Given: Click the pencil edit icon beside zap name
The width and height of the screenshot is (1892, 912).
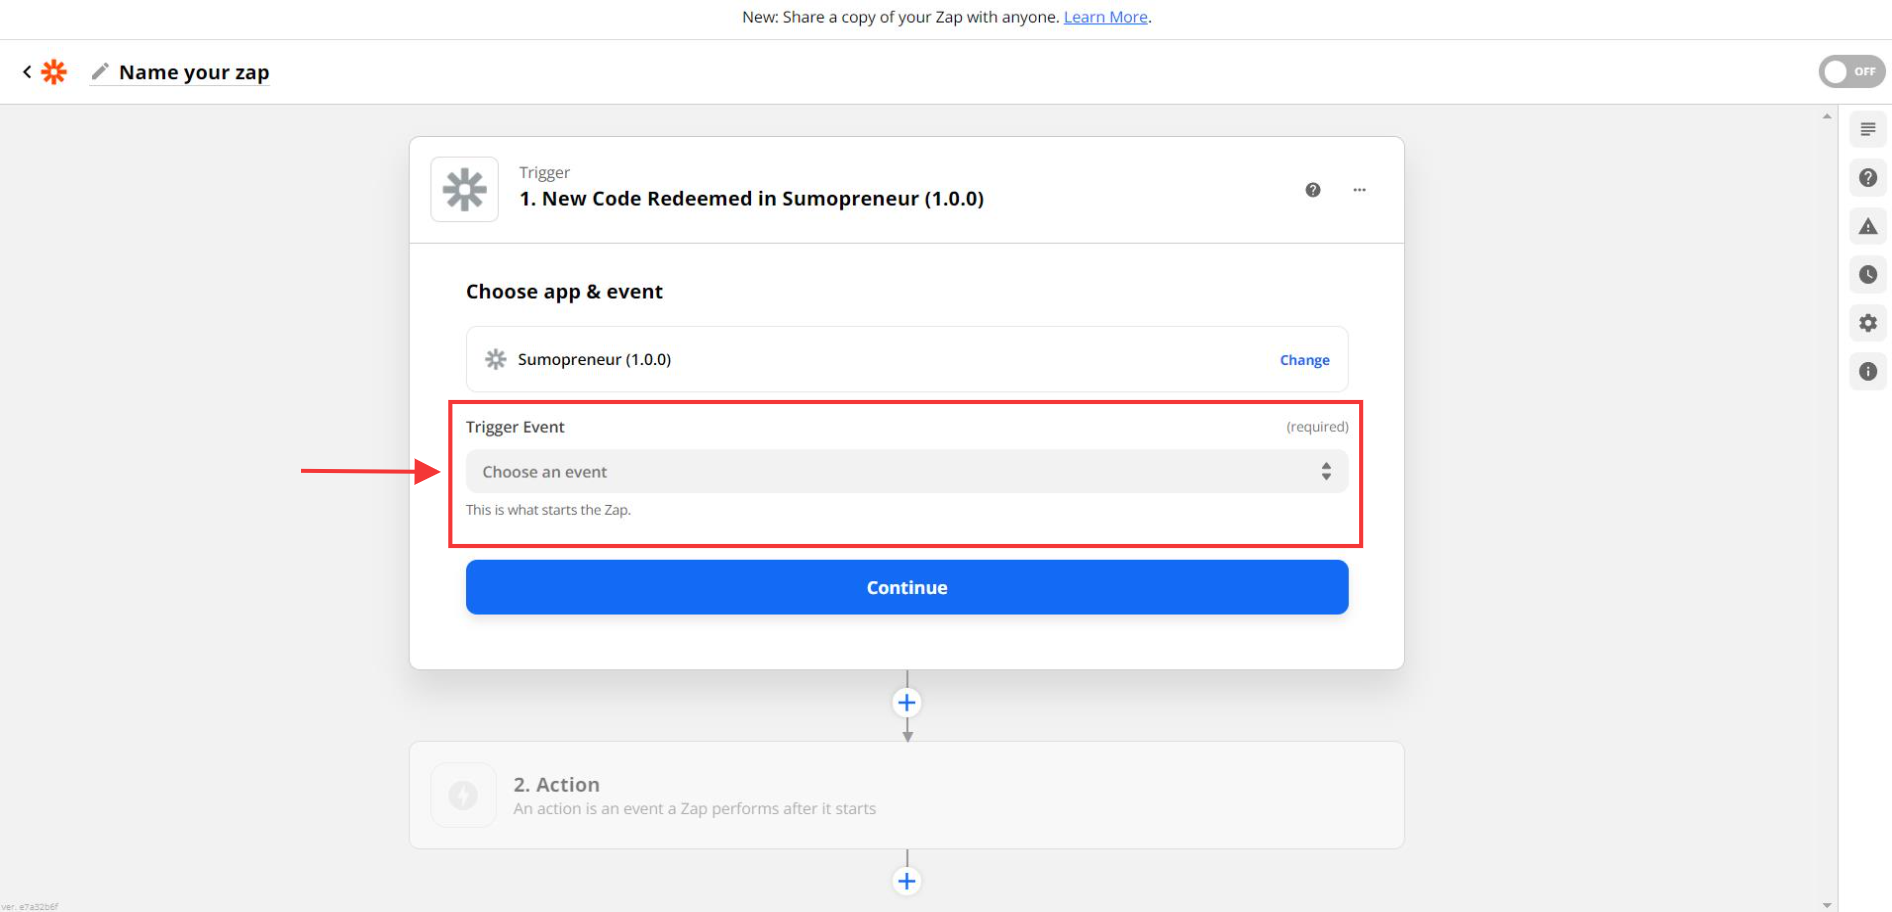Looking at the screenshot, I should tap(100, 72).
